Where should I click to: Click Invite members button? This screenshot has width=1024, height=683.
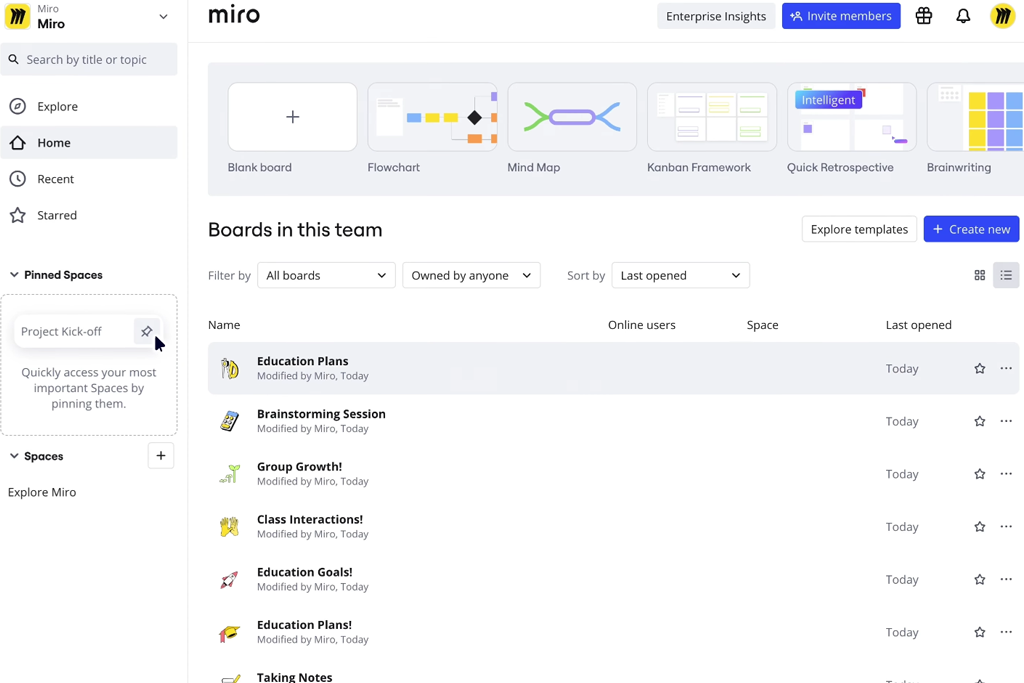point(841,16)
